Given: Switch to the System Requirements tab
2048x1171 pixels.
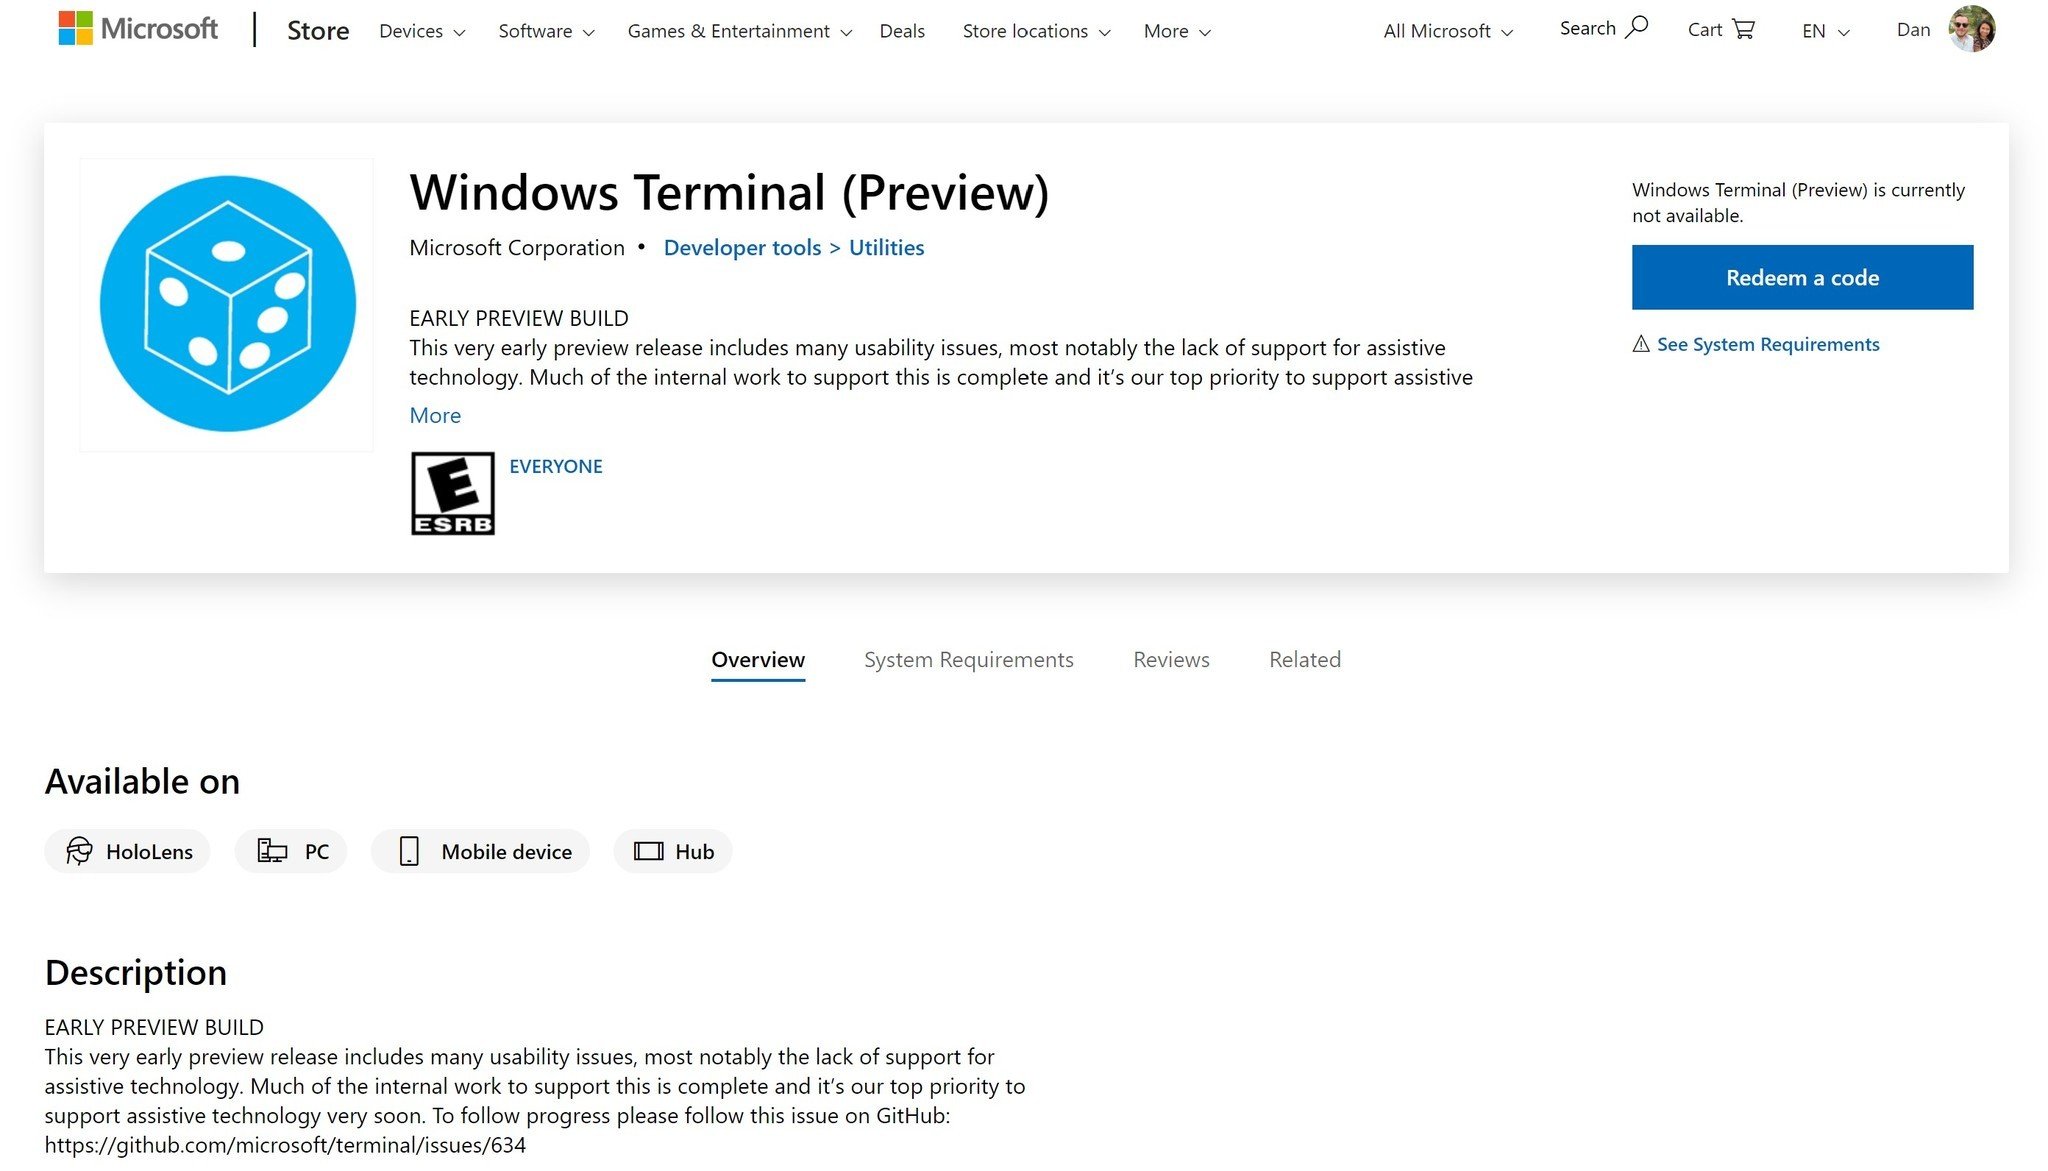Looking at the screenshot, I should (968, 658).
